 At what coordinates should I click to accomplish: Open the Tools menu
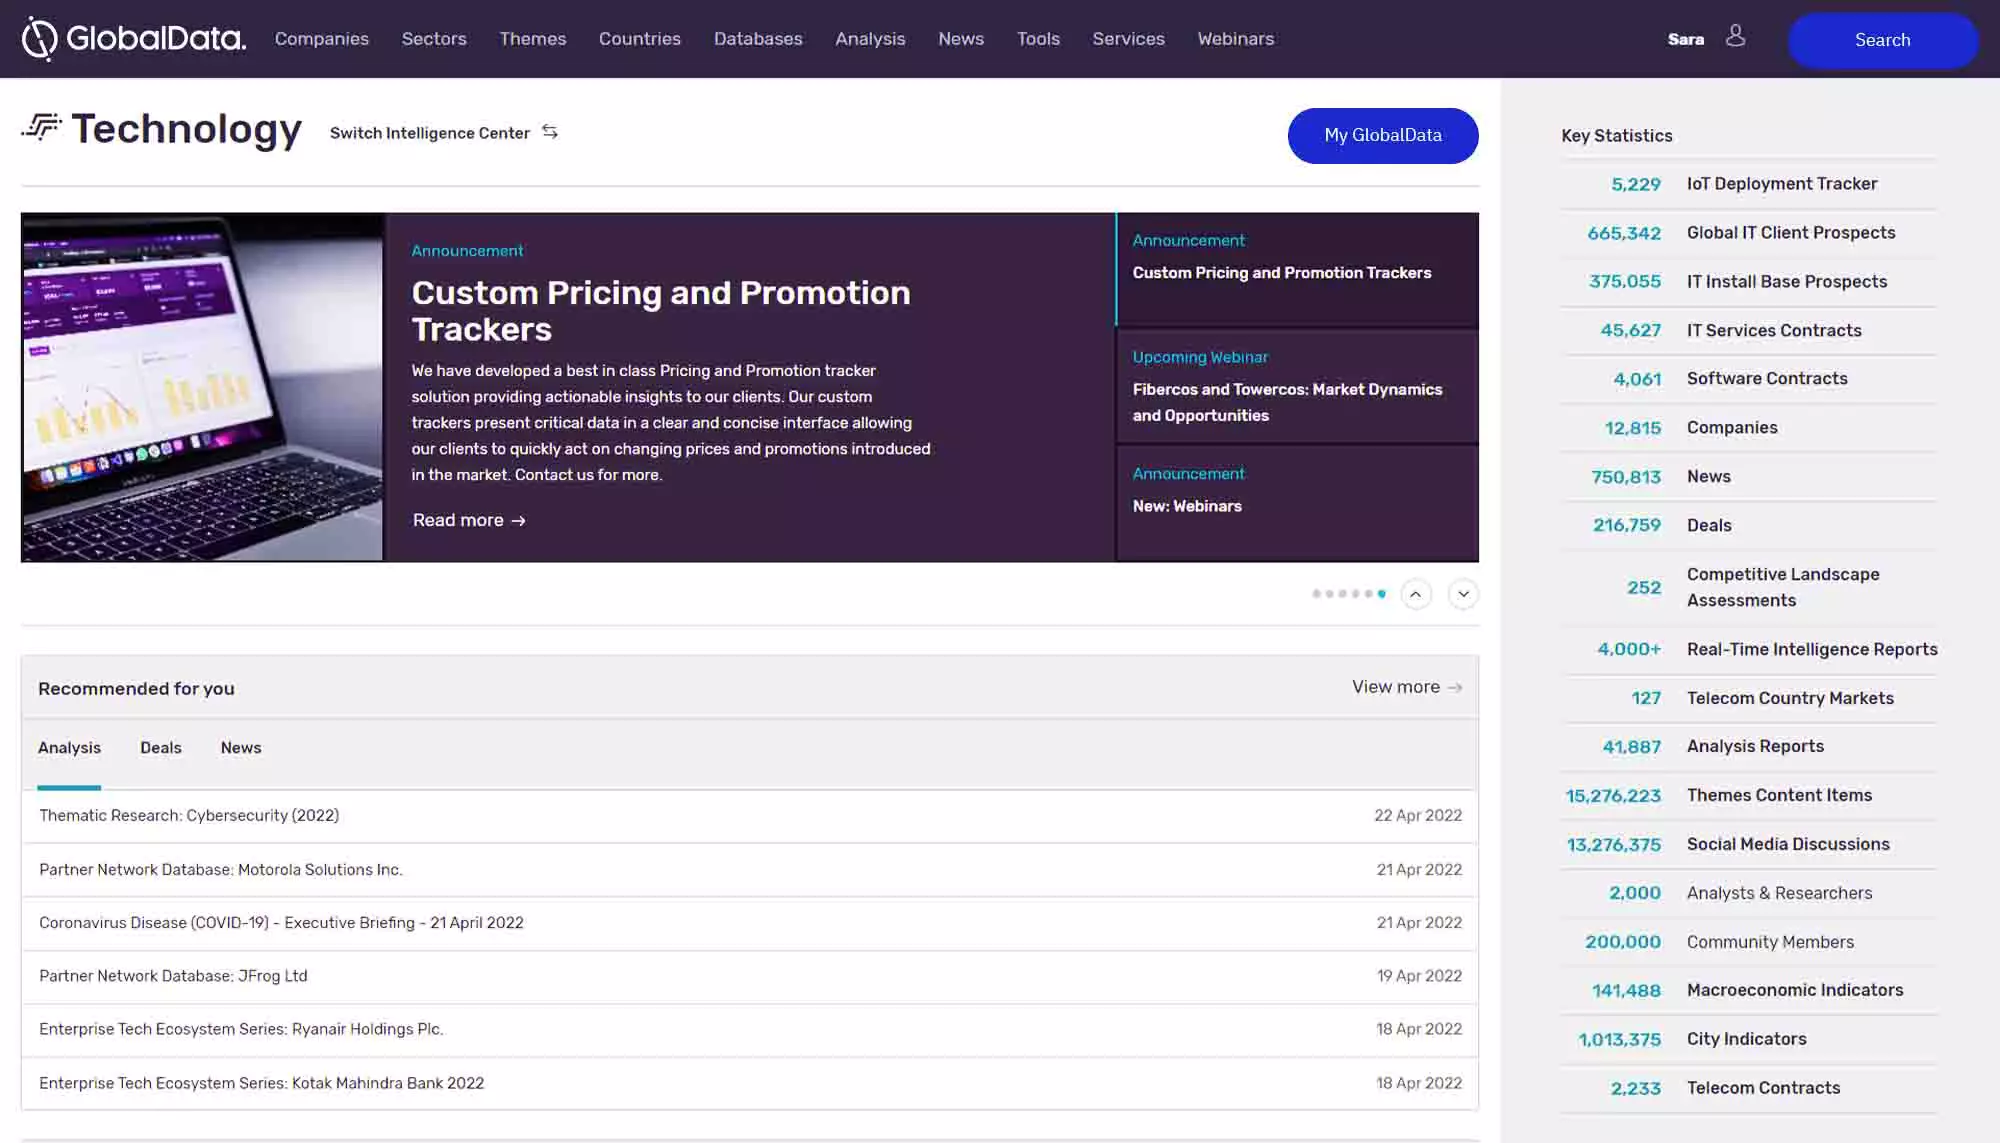click(1038, 39)
